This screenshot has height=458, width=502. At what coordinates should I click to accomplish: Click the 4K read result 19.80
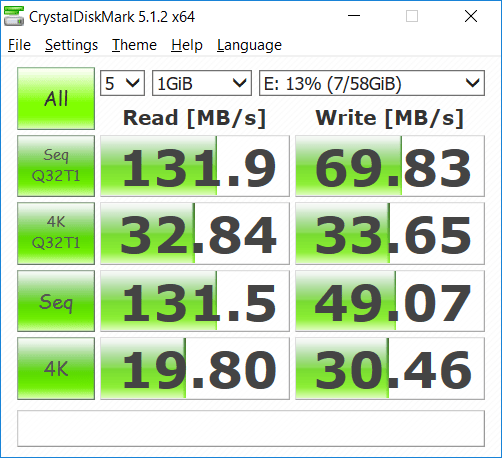[x=195, y=368]
